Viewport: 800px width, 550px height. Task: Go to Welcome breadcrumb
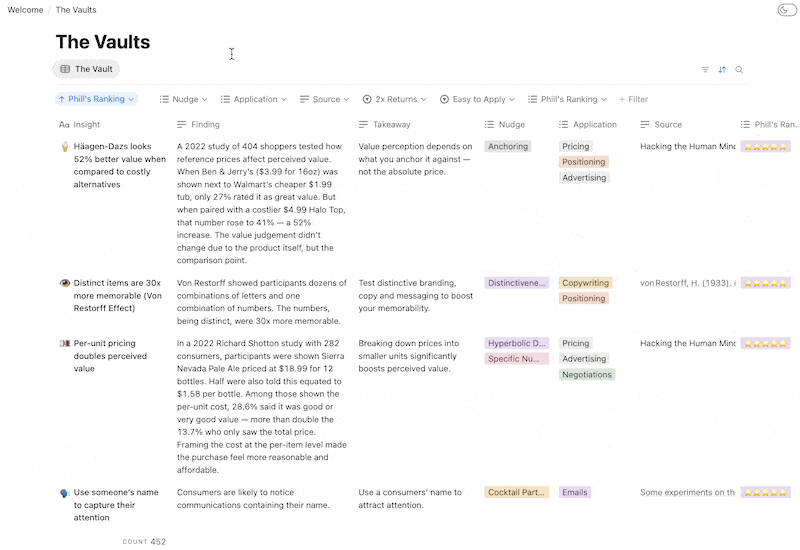coord(25,10)
